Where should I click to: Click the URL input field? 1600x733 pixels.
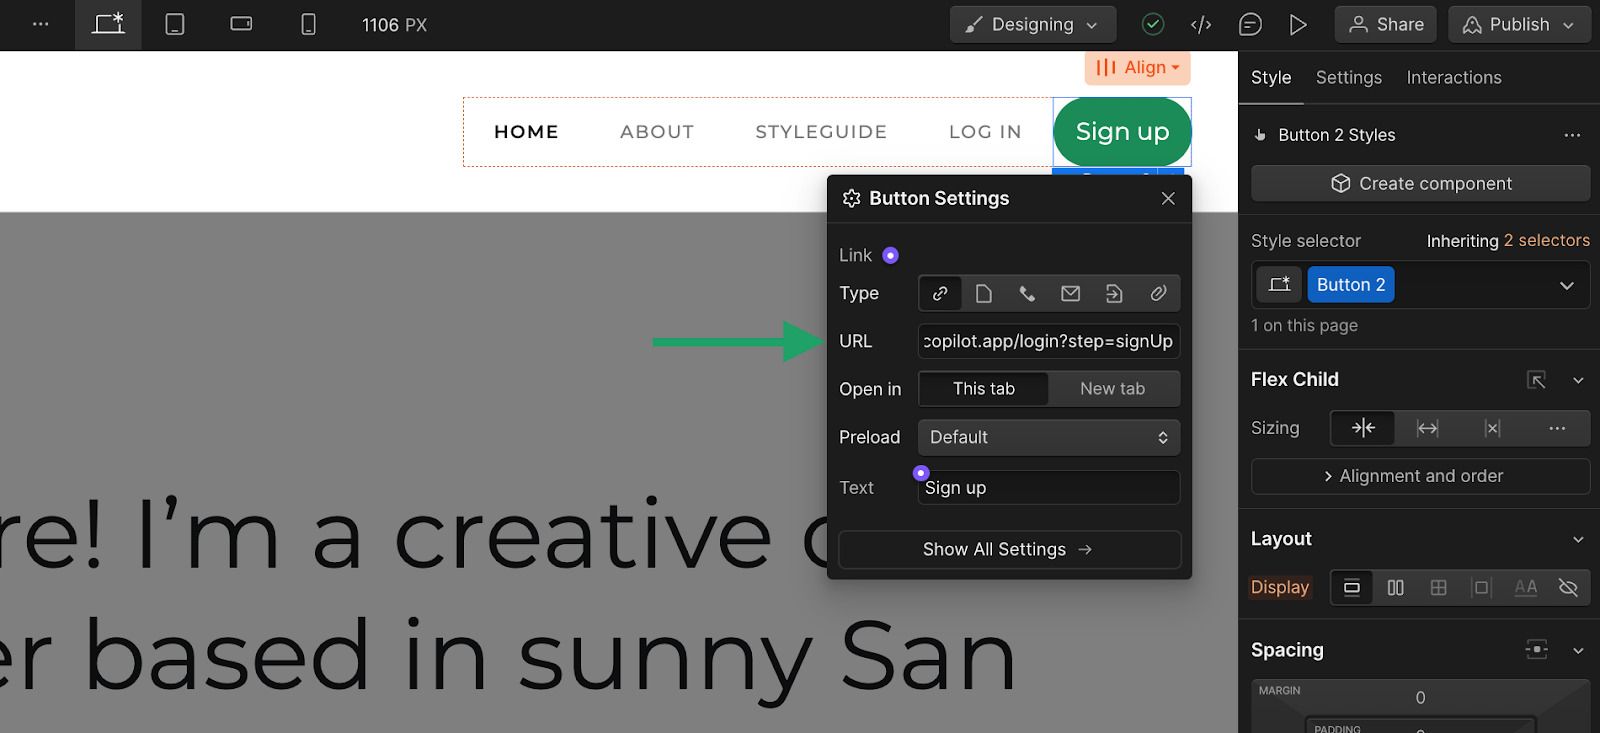1048,341
